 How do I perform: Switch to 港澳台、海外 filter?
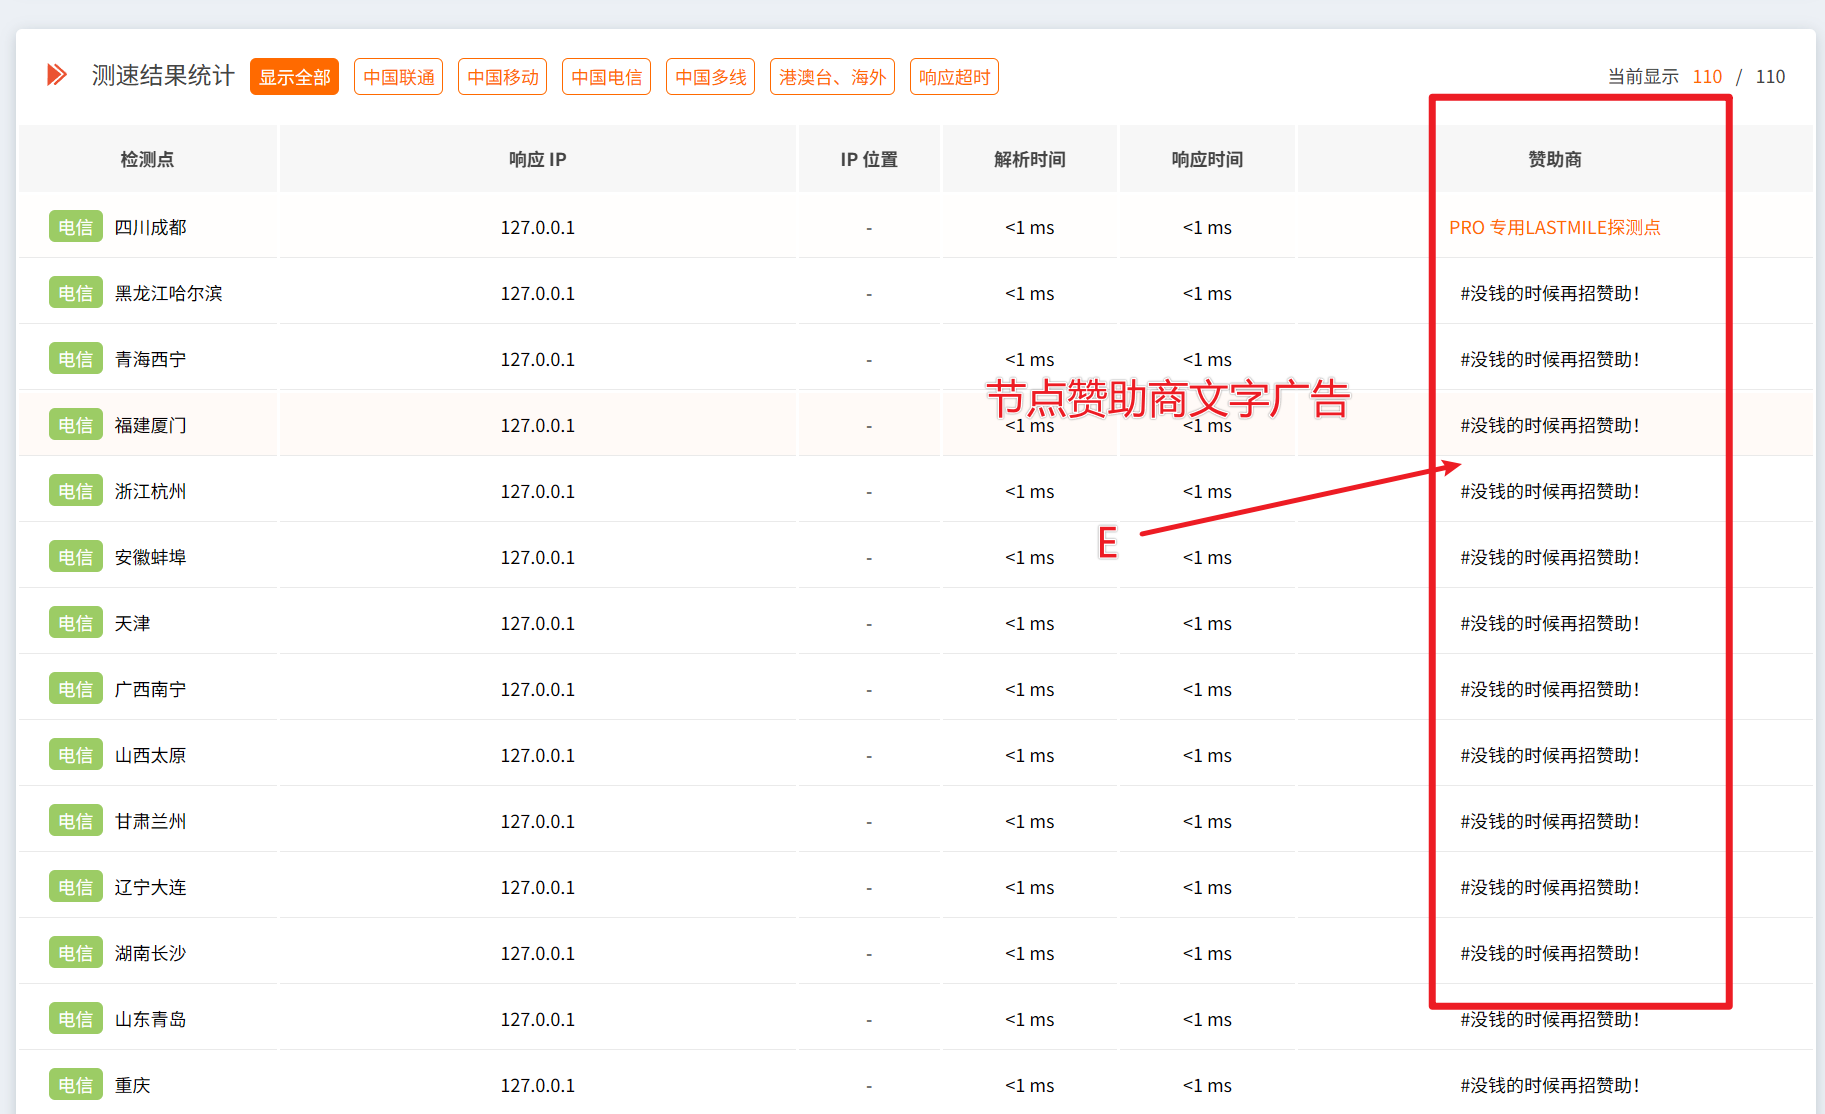coord(832,77)
